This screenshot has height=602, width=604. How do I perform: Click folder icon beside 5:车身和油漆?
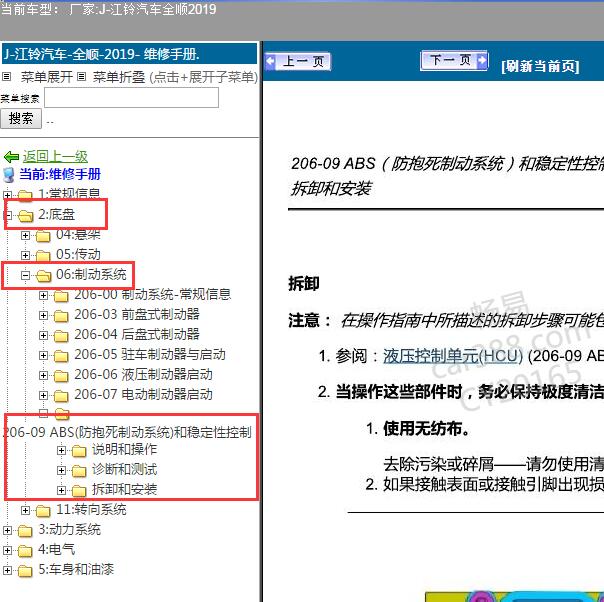[25, 571]
